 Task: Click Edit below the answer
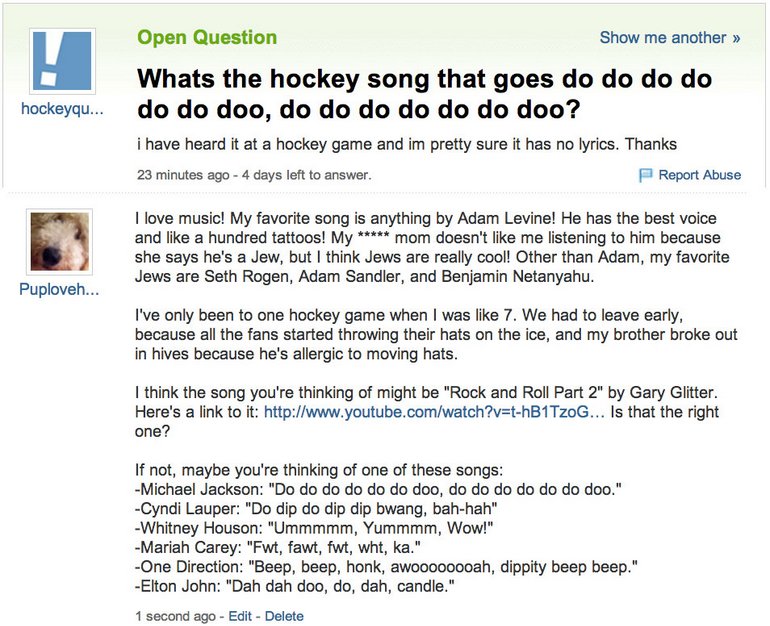coord(240,616)
